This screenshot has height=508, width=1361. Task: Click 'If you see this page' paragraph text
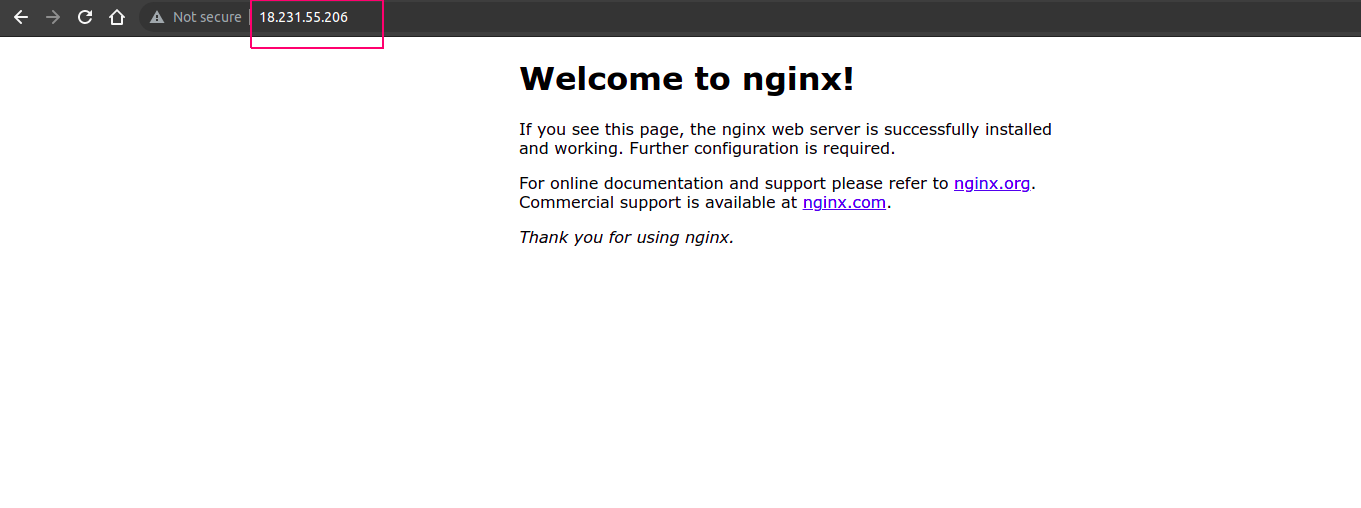(785, 139)
